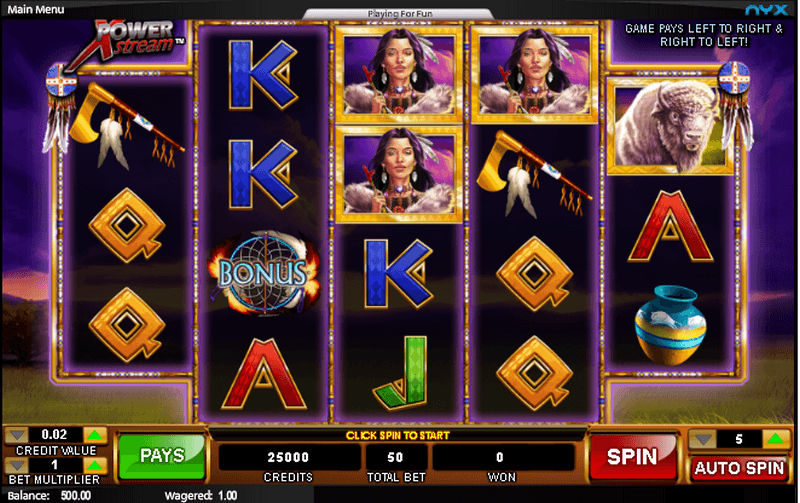
Task: Open the Main Menu
Action: click(36, 9)
